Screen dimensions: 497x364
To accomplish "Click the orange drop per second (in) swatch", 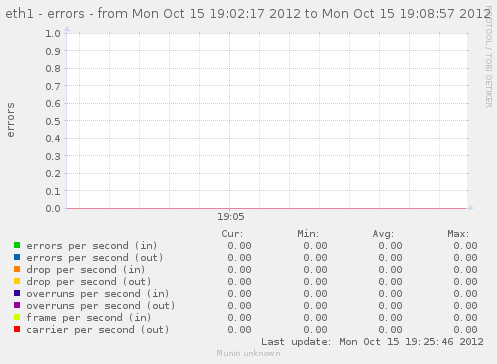I will pos(17,269).
